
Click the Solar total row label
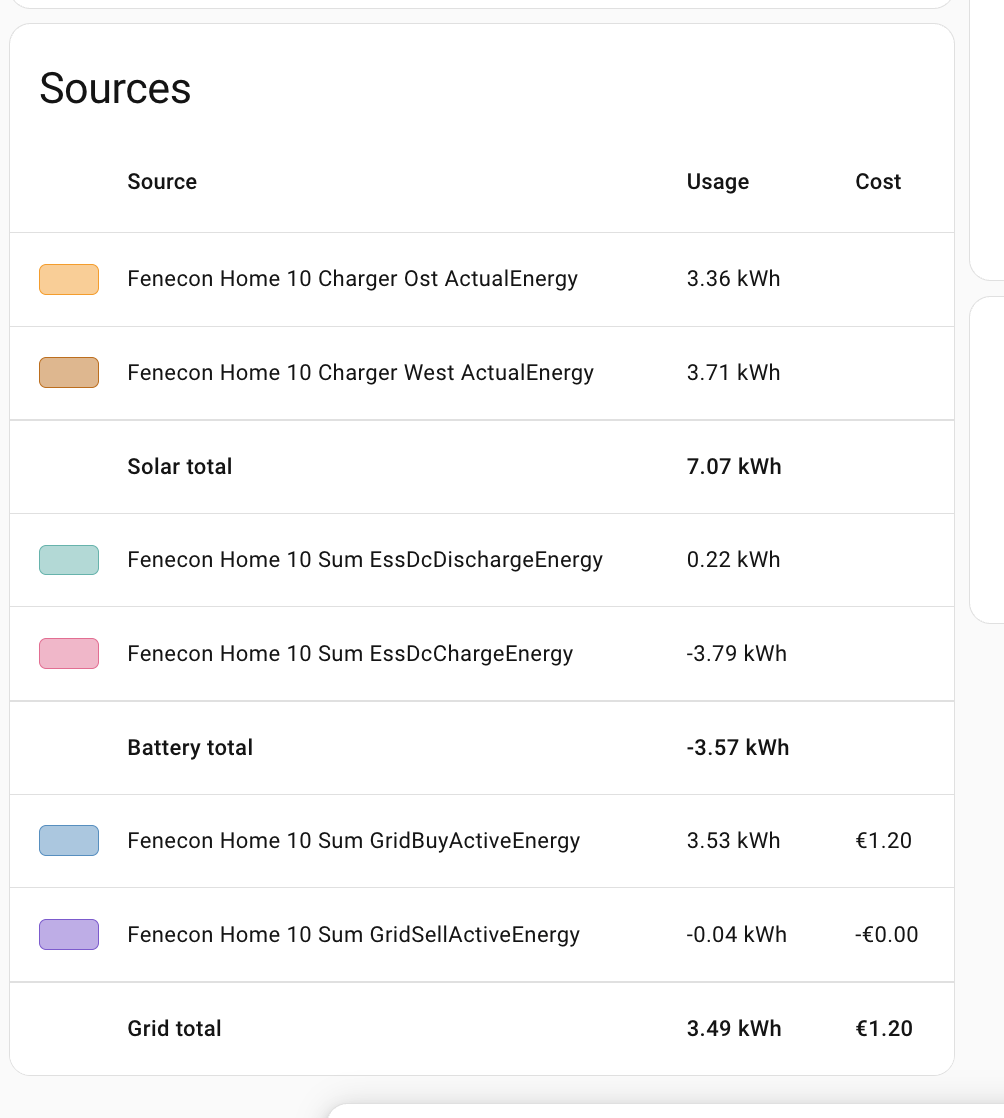(x=180, y=467)
